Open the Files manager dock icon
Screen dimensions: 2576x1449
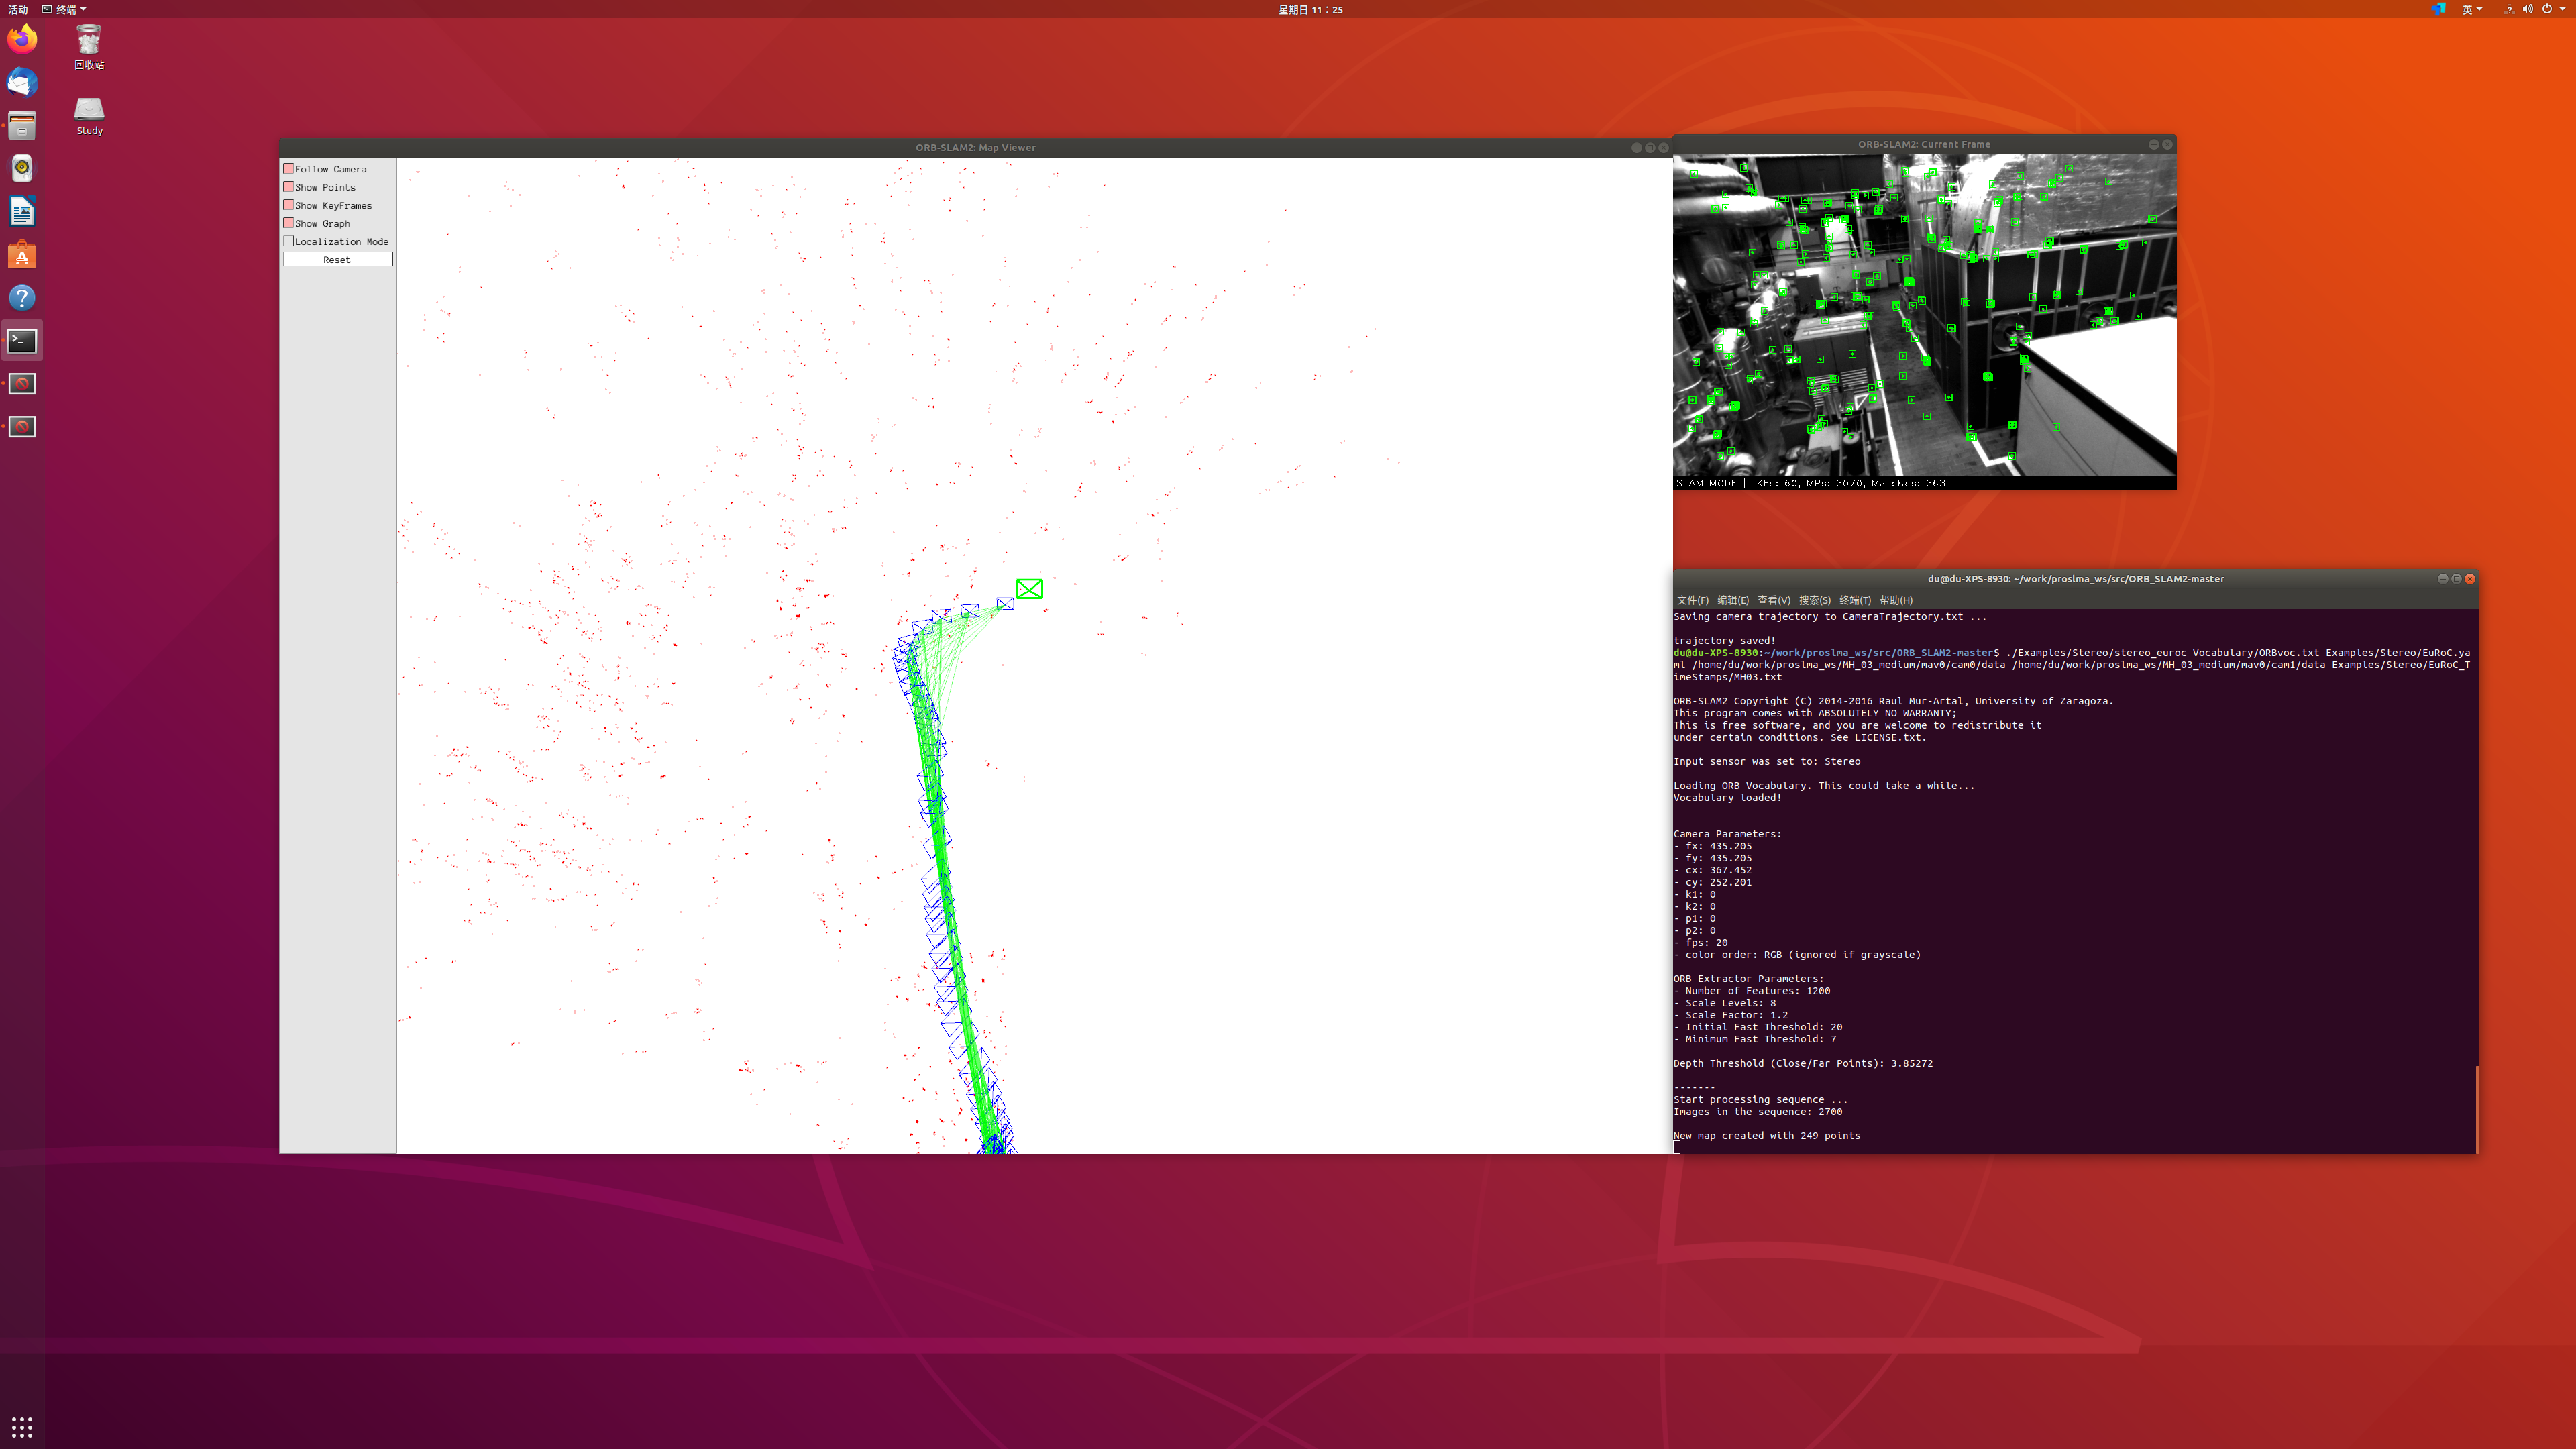22,125
